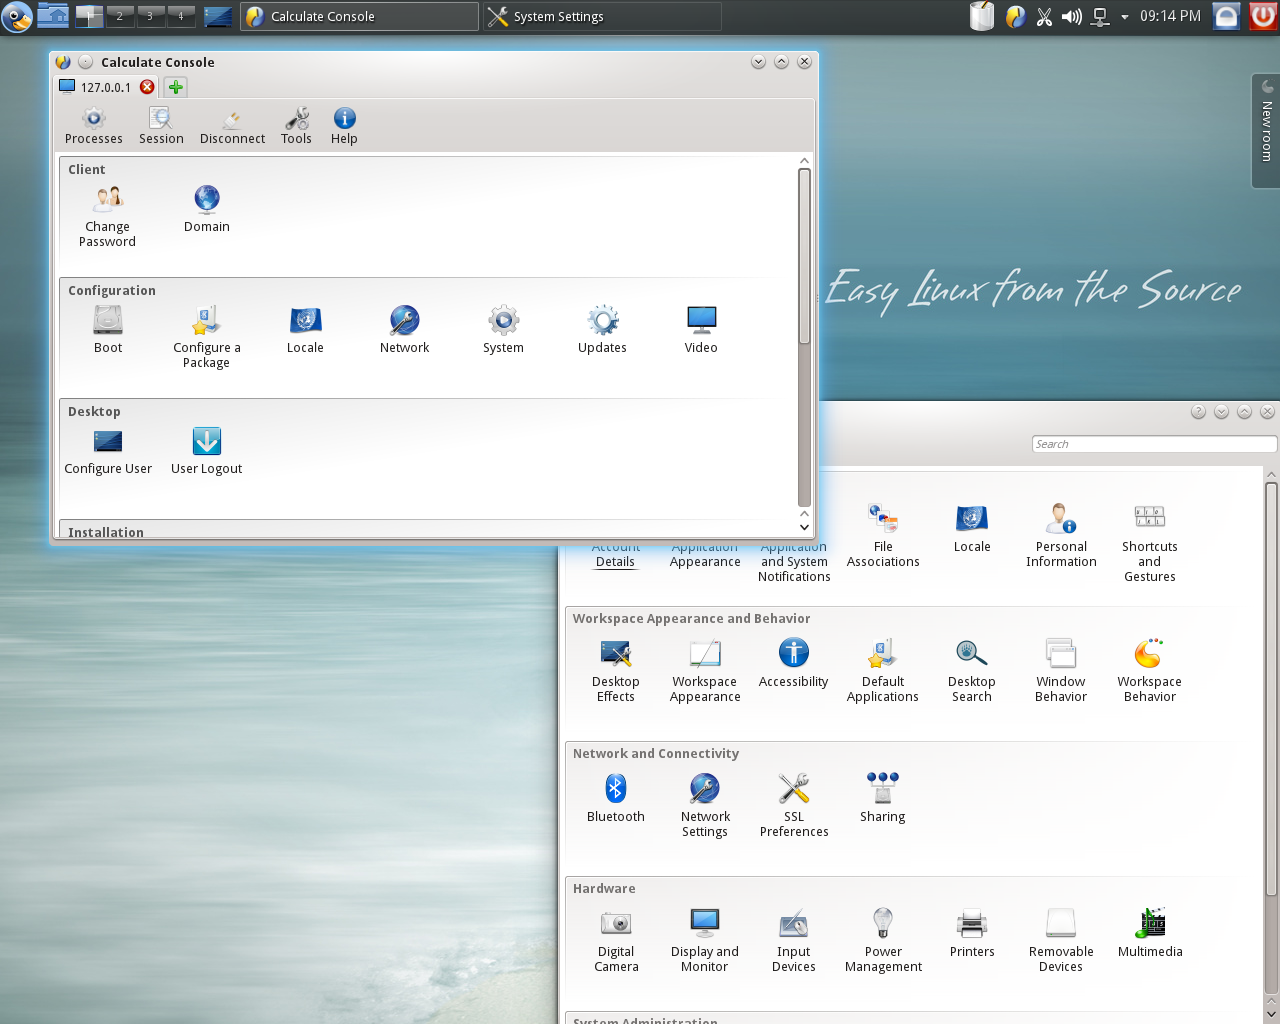Screen dimensions: 1280x1024
Task: Open System configuration
Action: coord(503,330)
